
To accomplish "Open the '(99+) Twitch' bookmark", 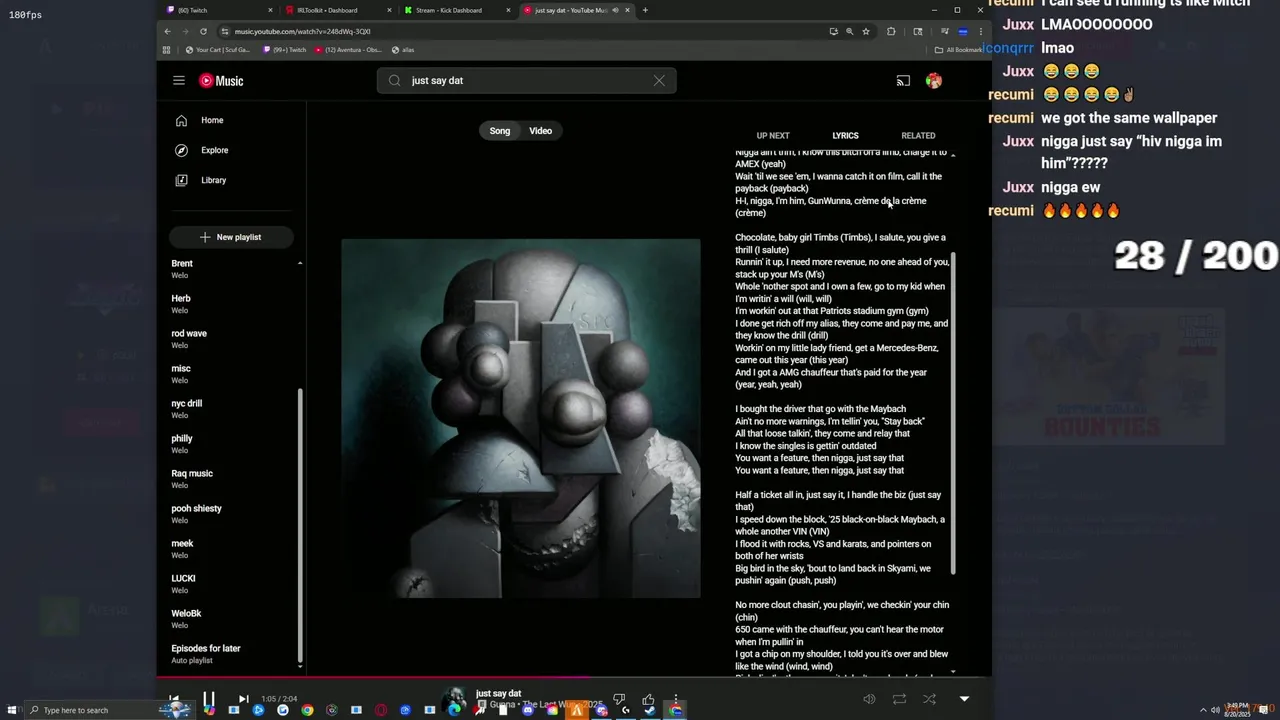I will [x=285, y=49].
